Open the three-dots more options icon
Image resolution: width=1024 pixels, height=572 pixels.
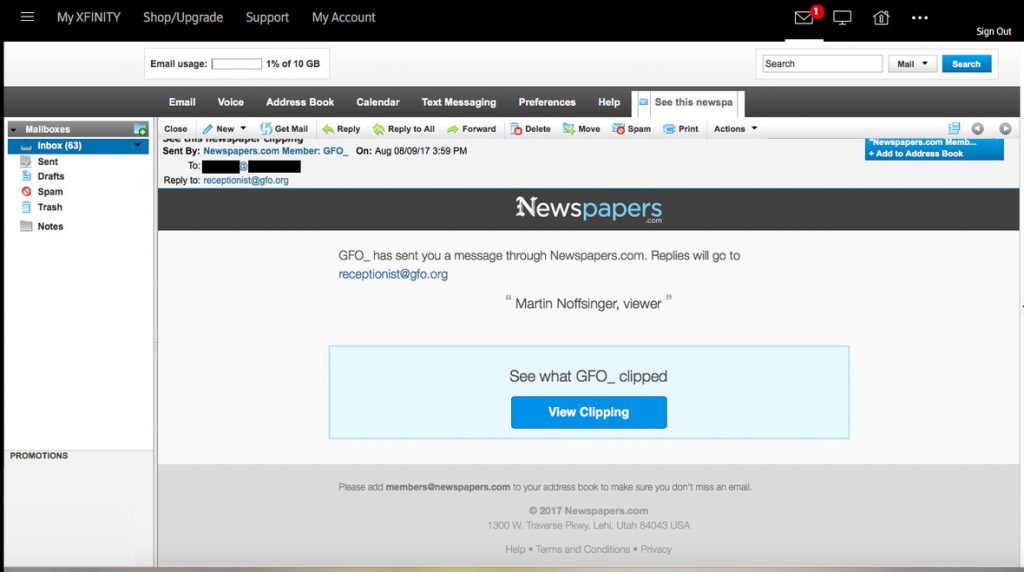pyautogui.click(x=920, y=18)
